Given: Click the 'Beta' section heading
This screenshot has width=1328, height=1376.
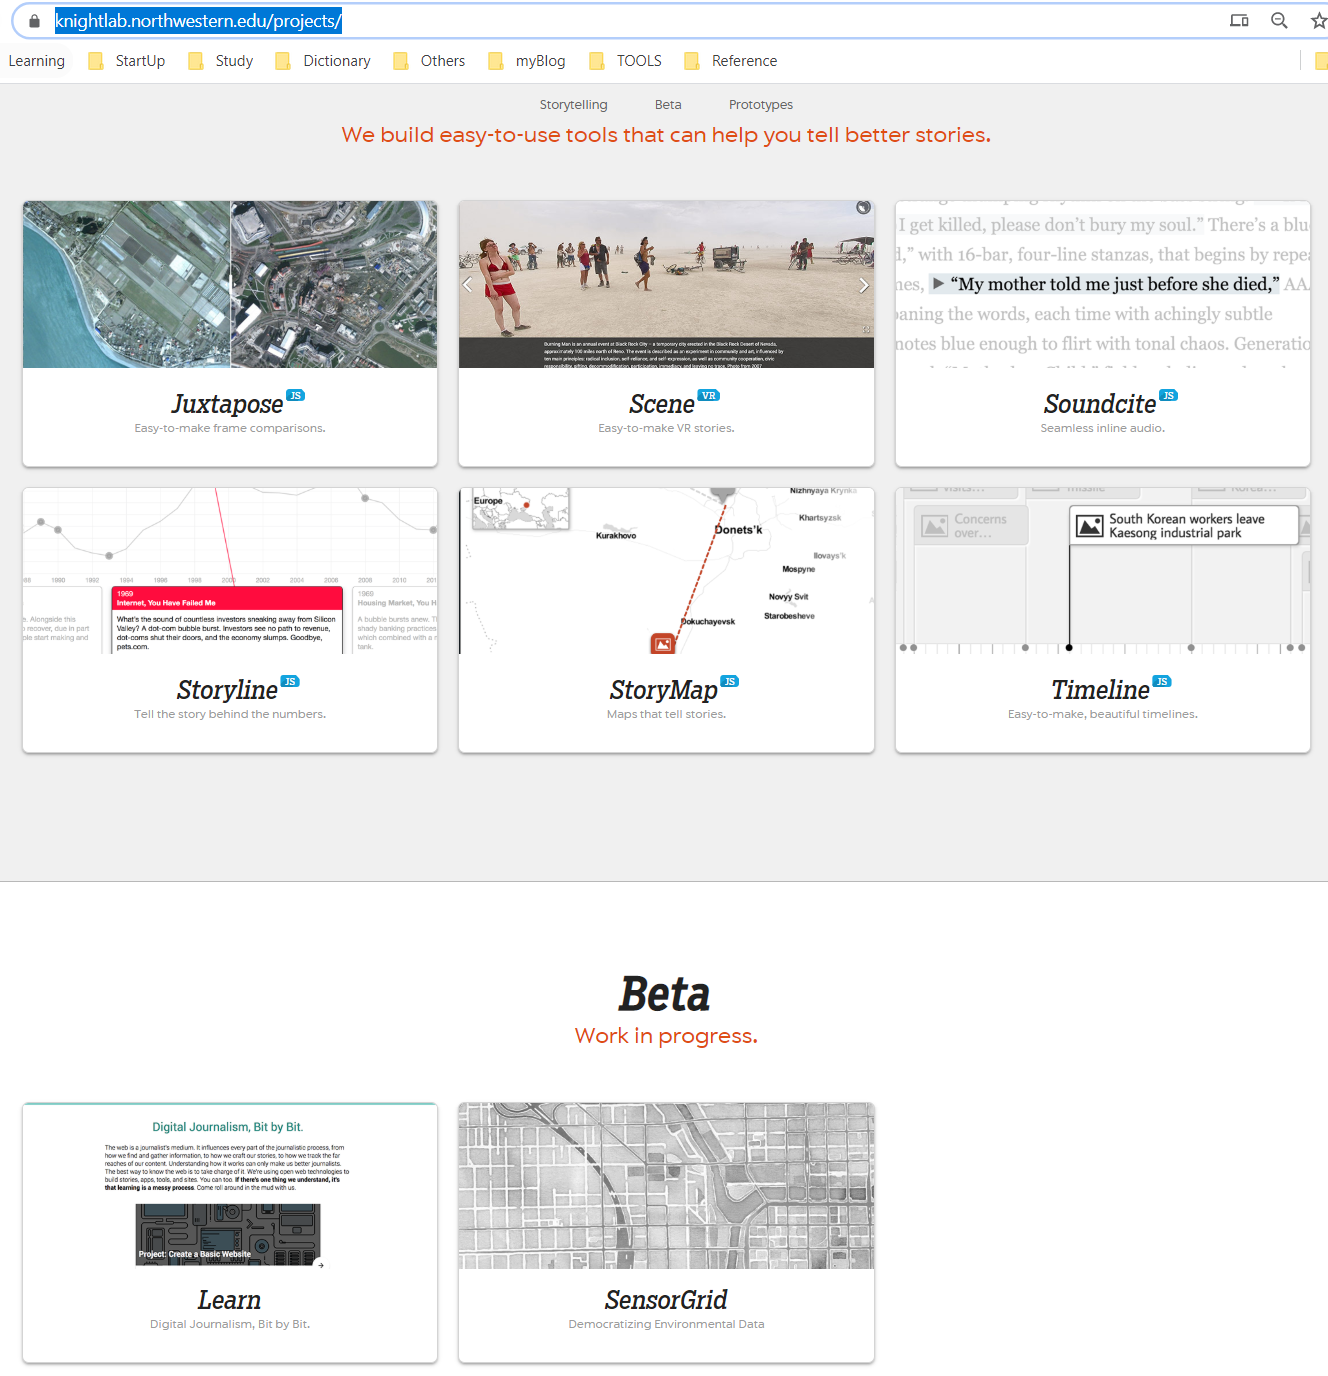Looking at the screenshot, I should 665,995.
